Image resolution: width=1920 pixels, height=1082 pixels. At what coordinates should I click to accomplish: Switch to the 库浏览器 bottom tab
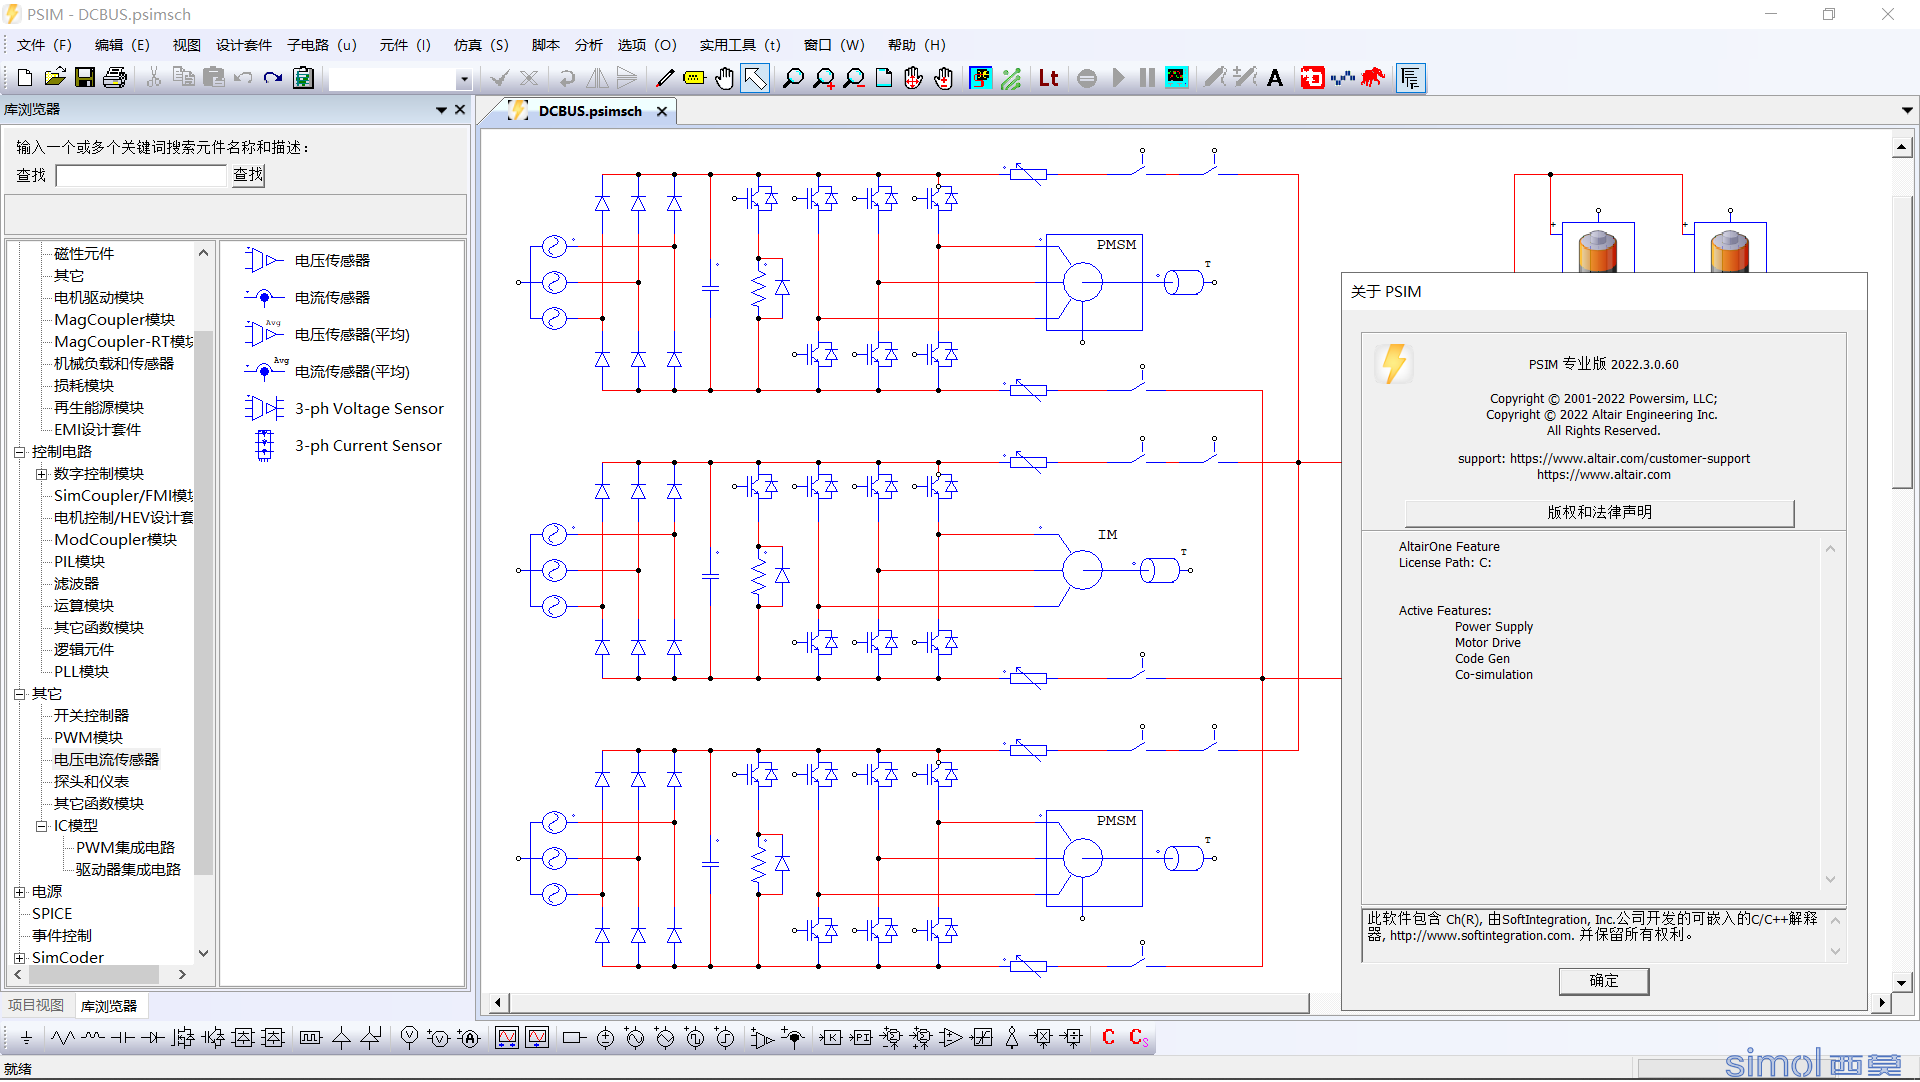109,1006
